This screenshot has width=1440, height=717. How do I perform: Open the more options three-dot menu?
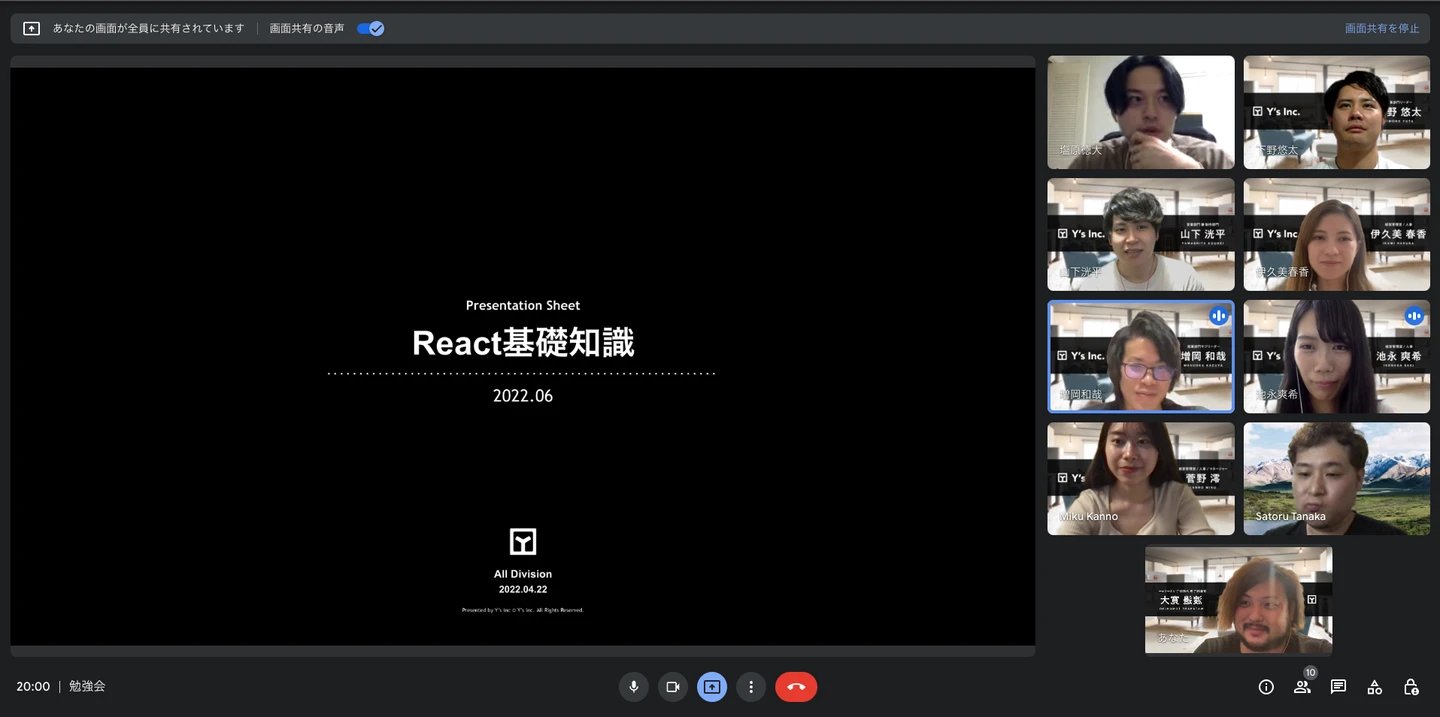751,687
